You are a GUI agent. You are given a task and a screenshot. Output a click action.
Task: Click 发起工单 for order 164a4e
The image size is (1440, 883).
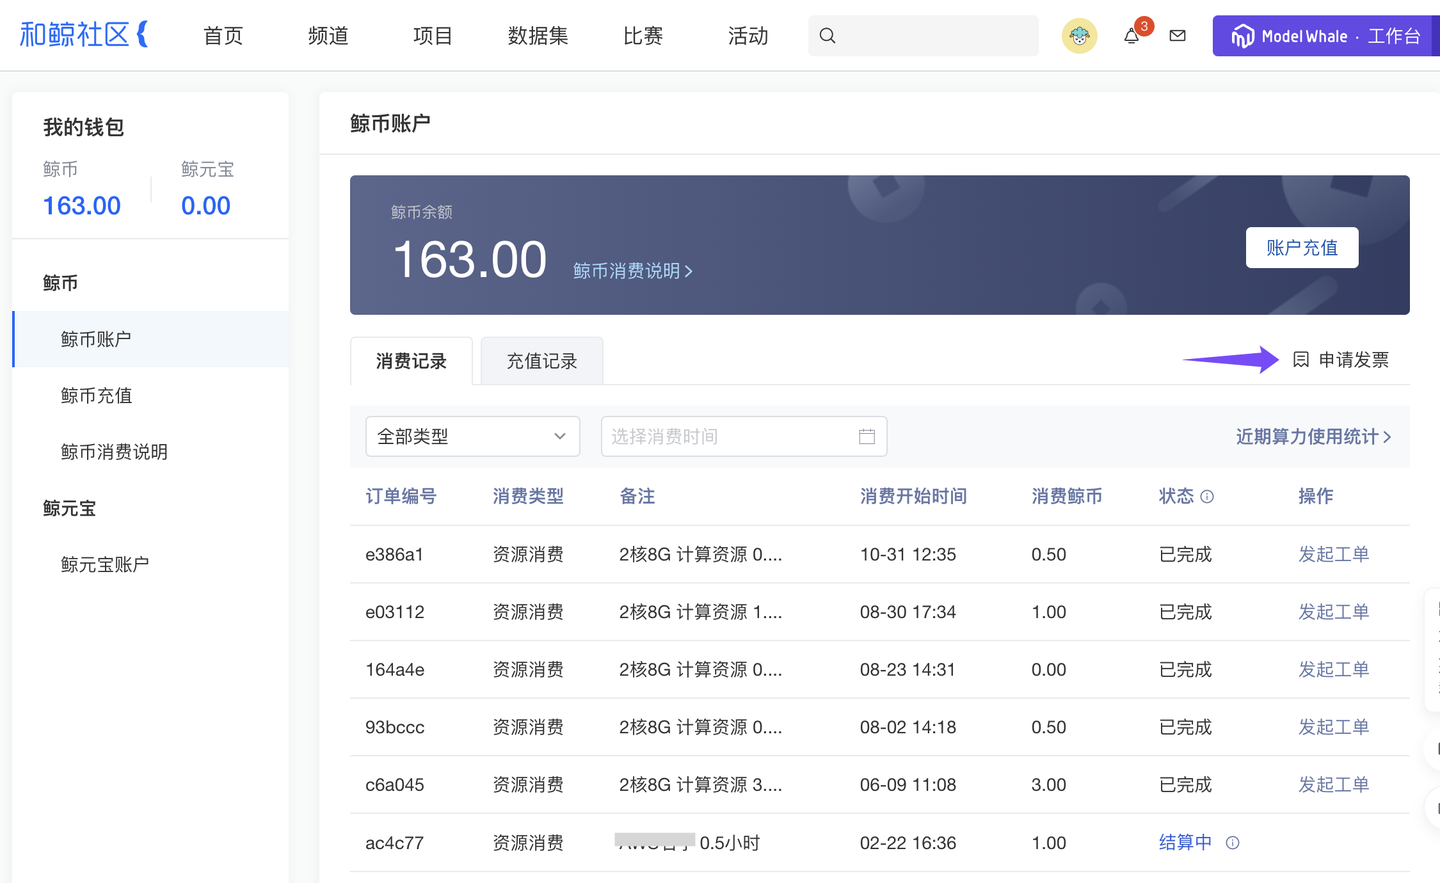pyautogui.click(x=1333, y=670)
